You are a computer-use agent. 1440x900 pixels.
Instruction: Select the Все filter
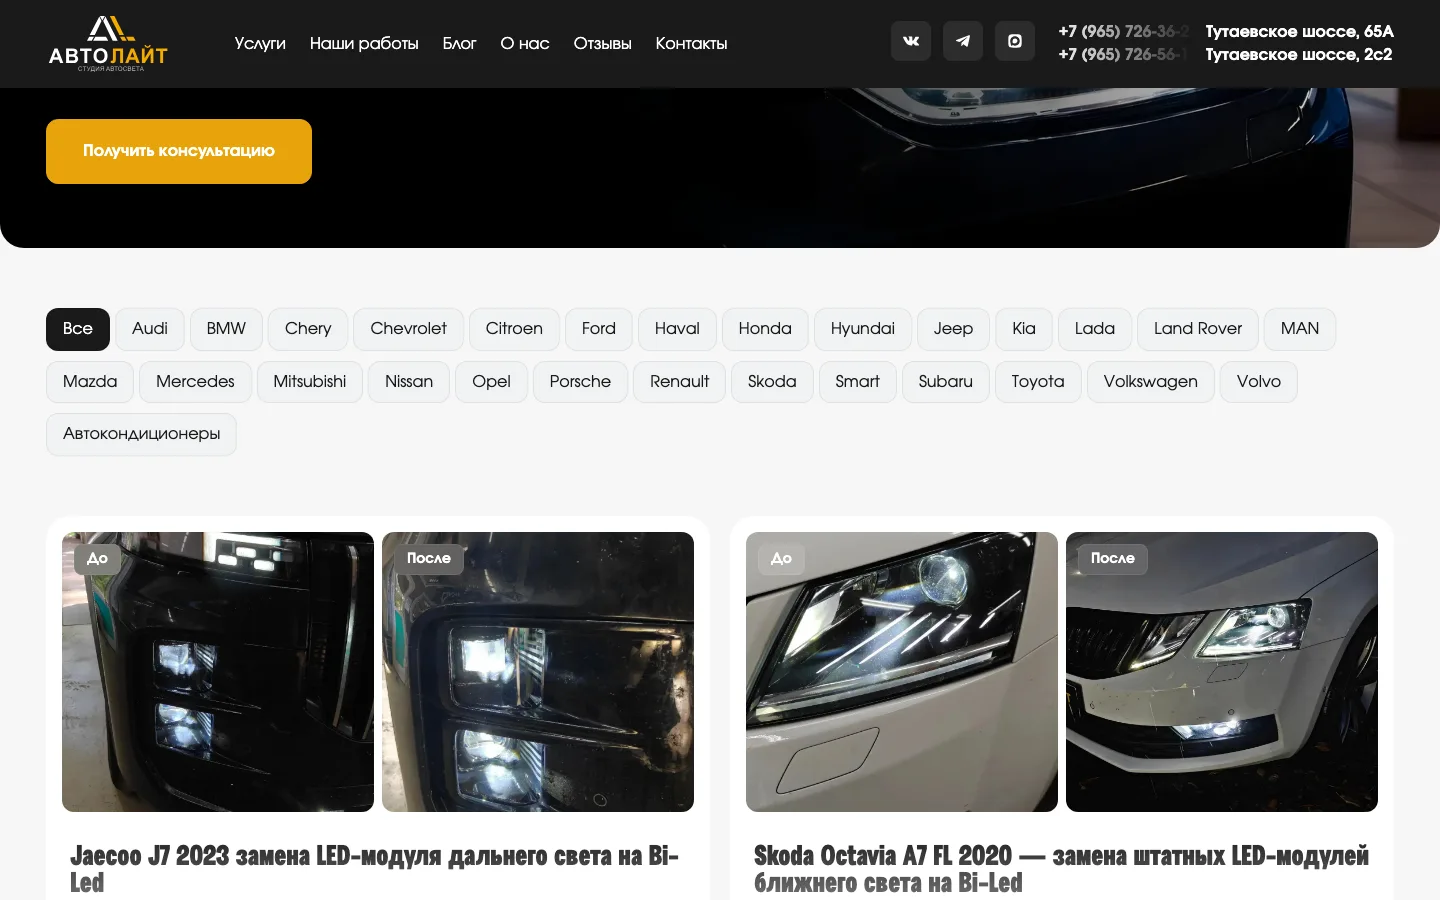point(78,329)
